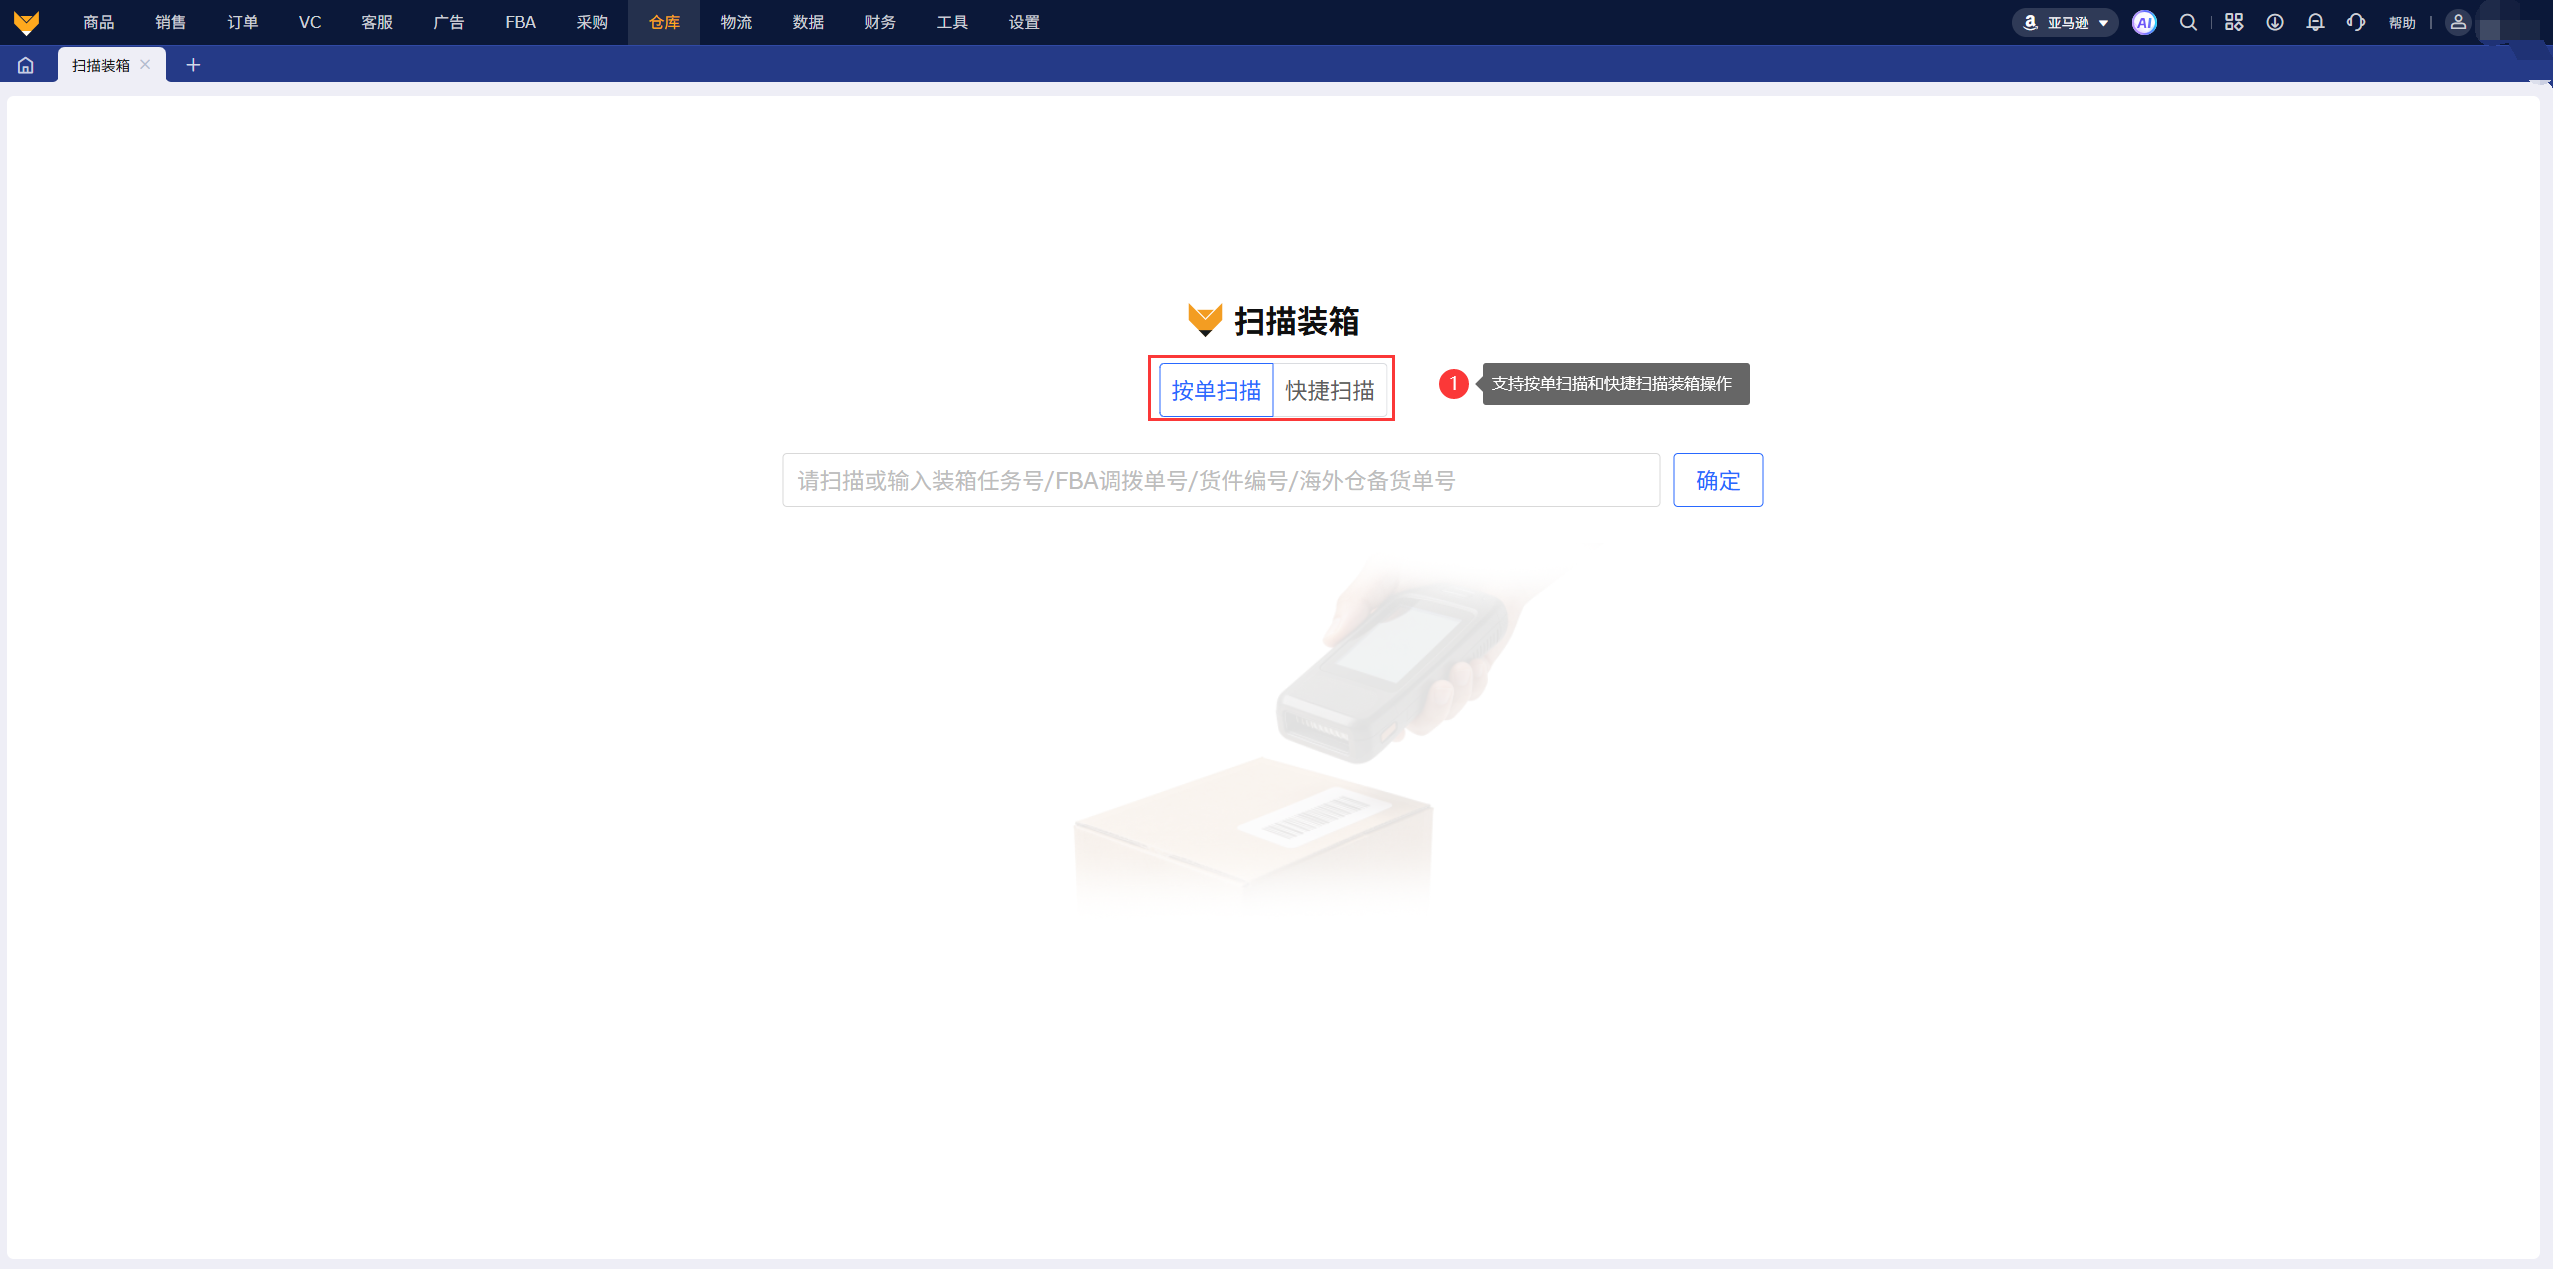Open the FBA menu

click(520, 22)
